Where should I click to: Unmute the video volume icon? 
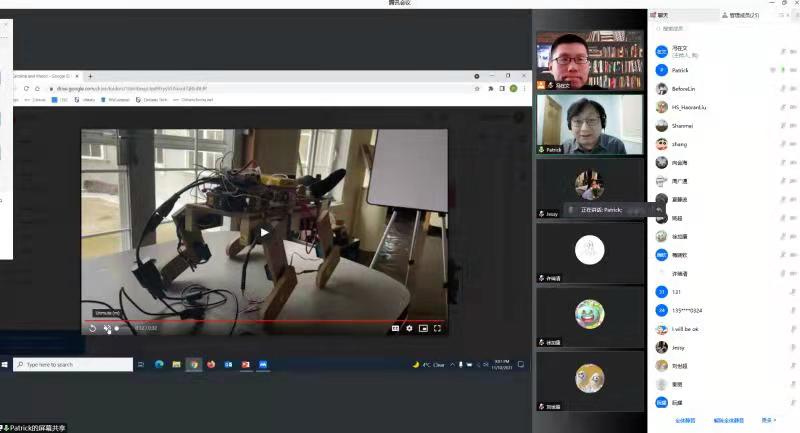click(x=106, y=328)
